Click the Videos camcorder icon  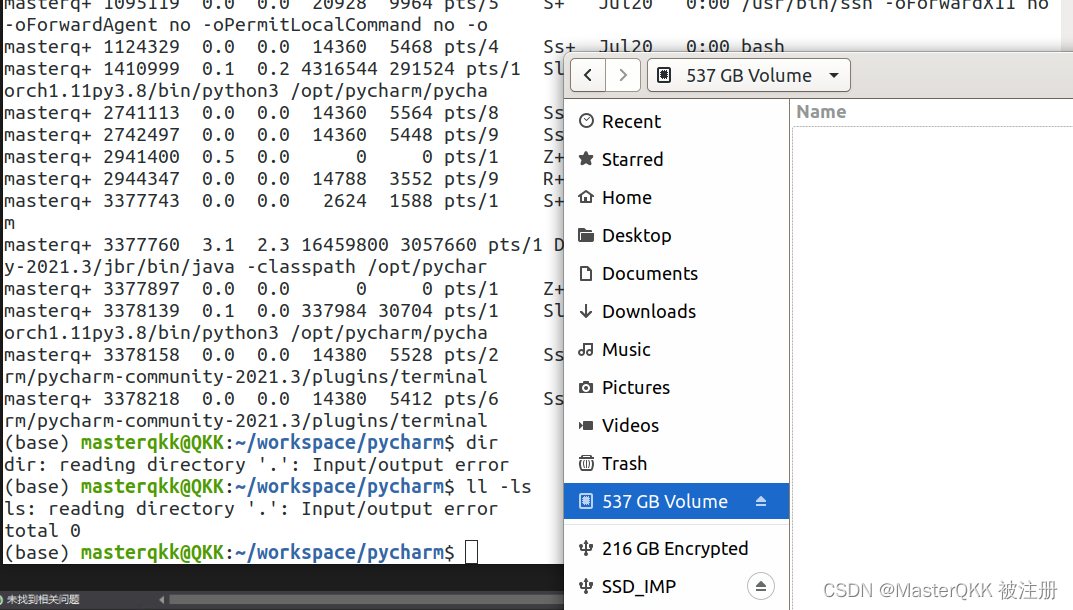pos(586,425)
